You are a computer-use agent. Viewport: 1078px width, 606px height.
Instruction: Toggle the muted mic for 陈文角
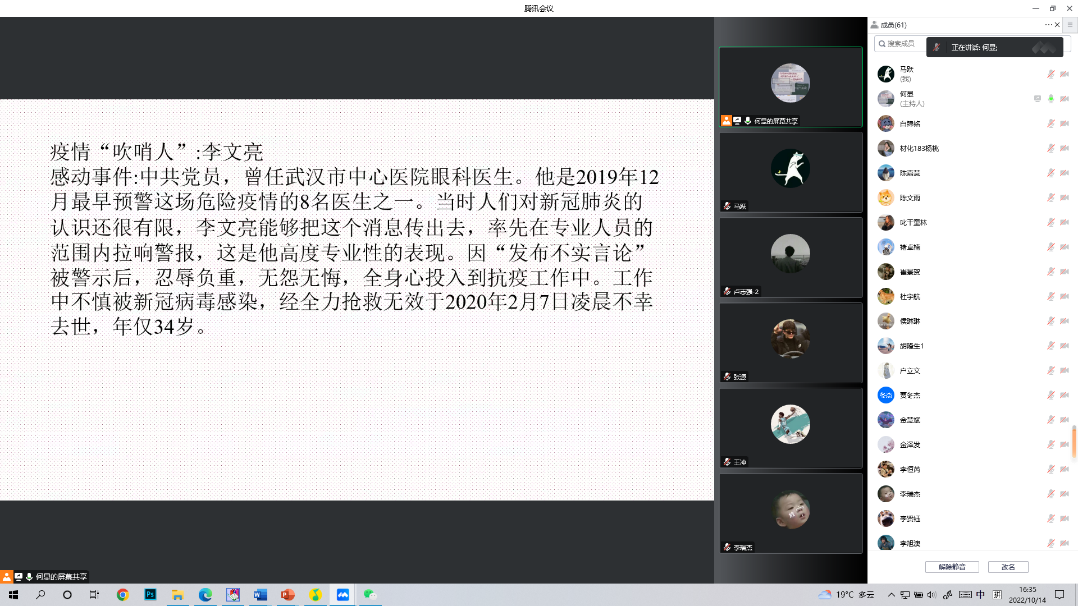tap(1050, 197)
